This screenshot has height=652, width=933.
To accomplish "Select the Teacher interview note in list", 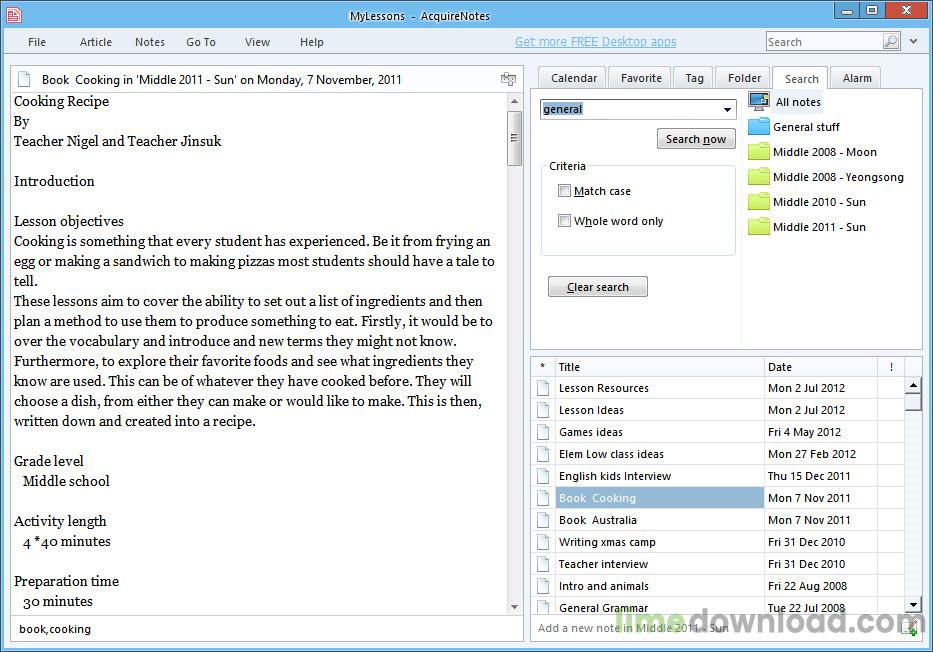I will tap(603, 564).
